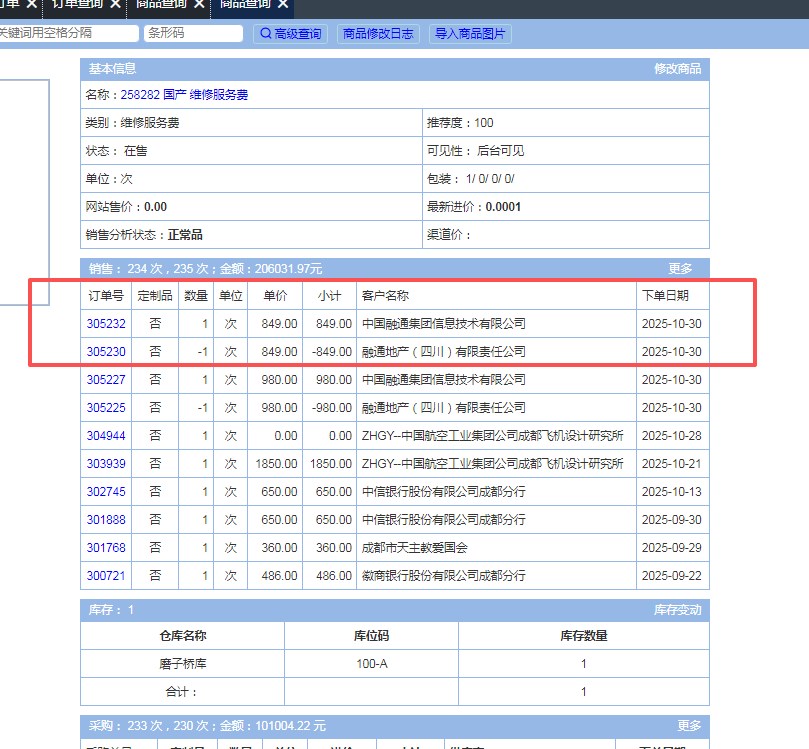Open order 300721 for 徽商银行
The height and width of the screenshot is (749, 809).
106,576
